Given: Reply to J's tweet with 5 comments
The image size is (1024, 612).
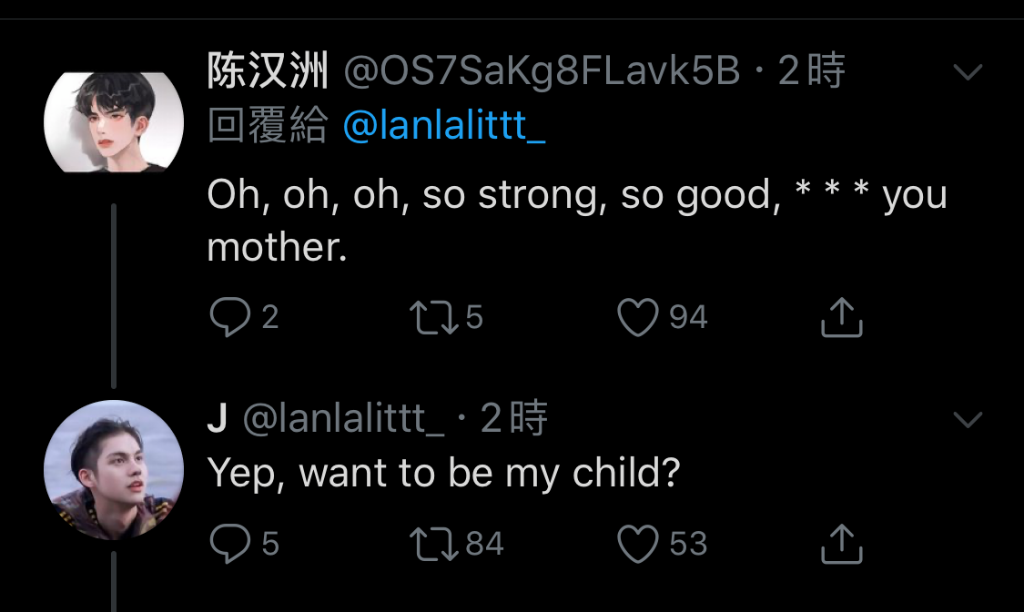Looking at the screenshot, I should tap(230, 543).
